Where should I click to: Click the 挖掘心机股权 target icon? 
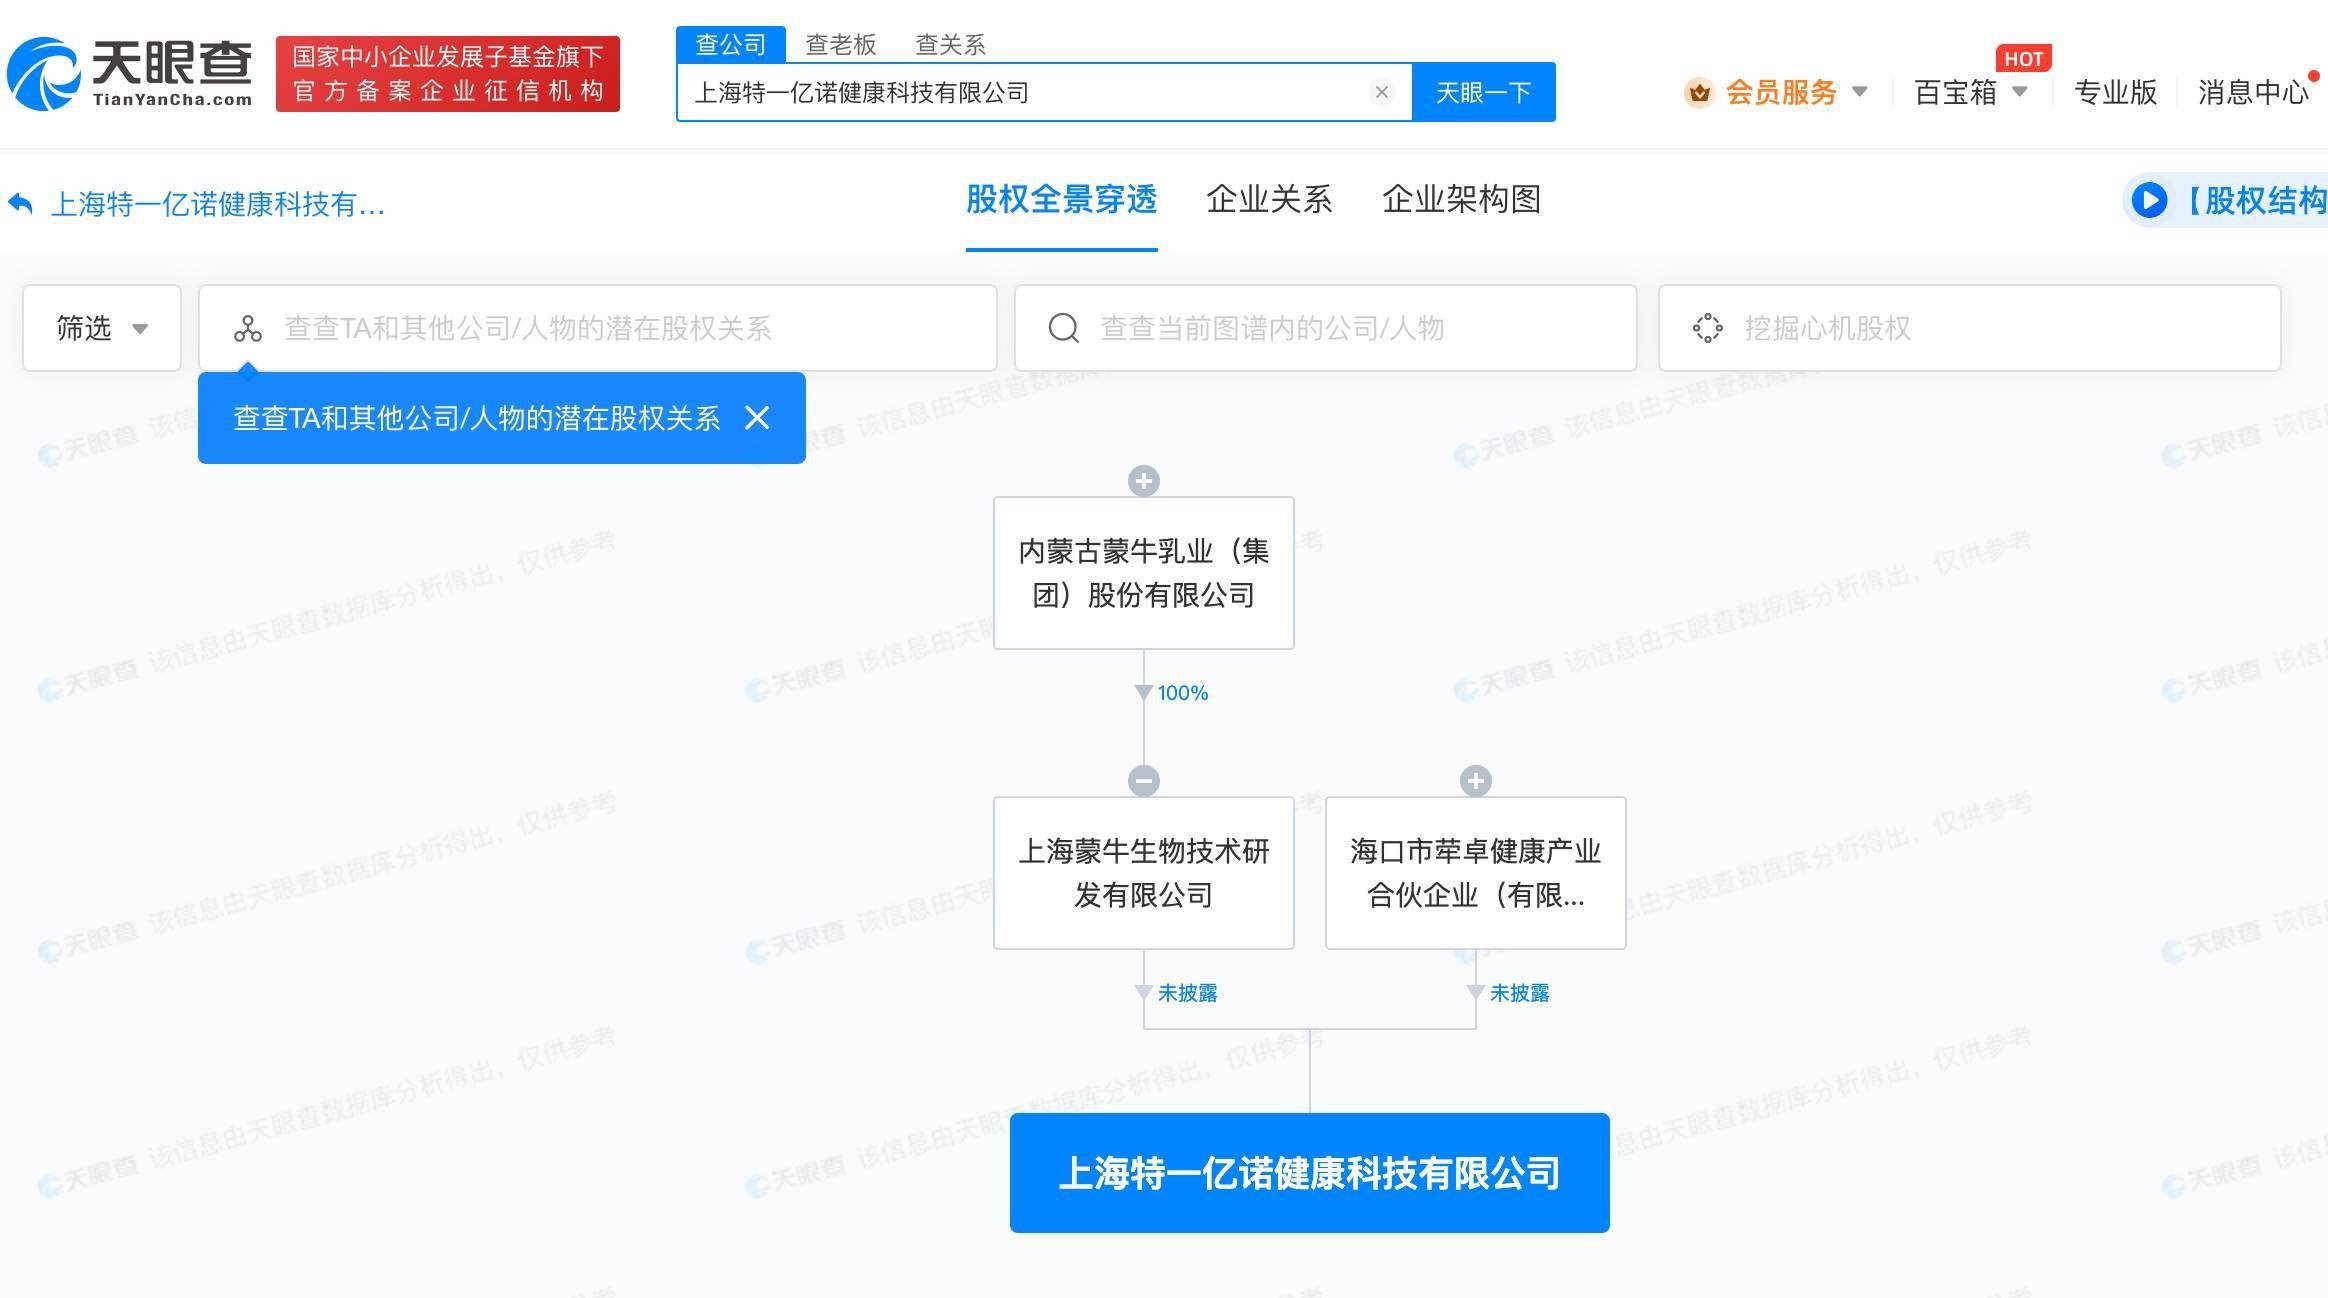pos(1707,328)
